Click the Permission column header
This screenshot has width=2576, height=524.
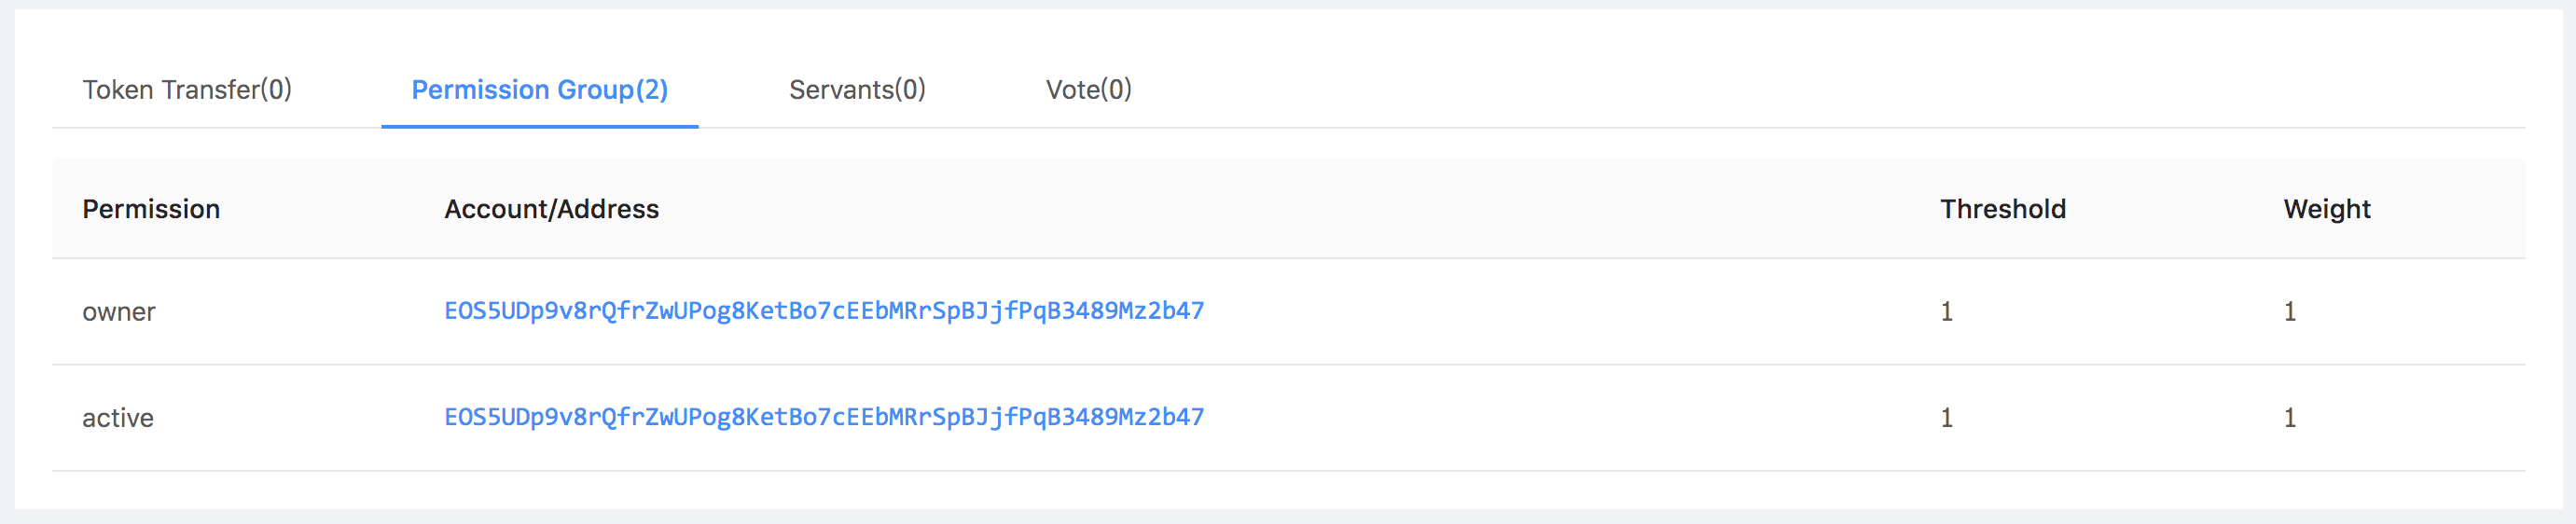click(x=151, y=209)
